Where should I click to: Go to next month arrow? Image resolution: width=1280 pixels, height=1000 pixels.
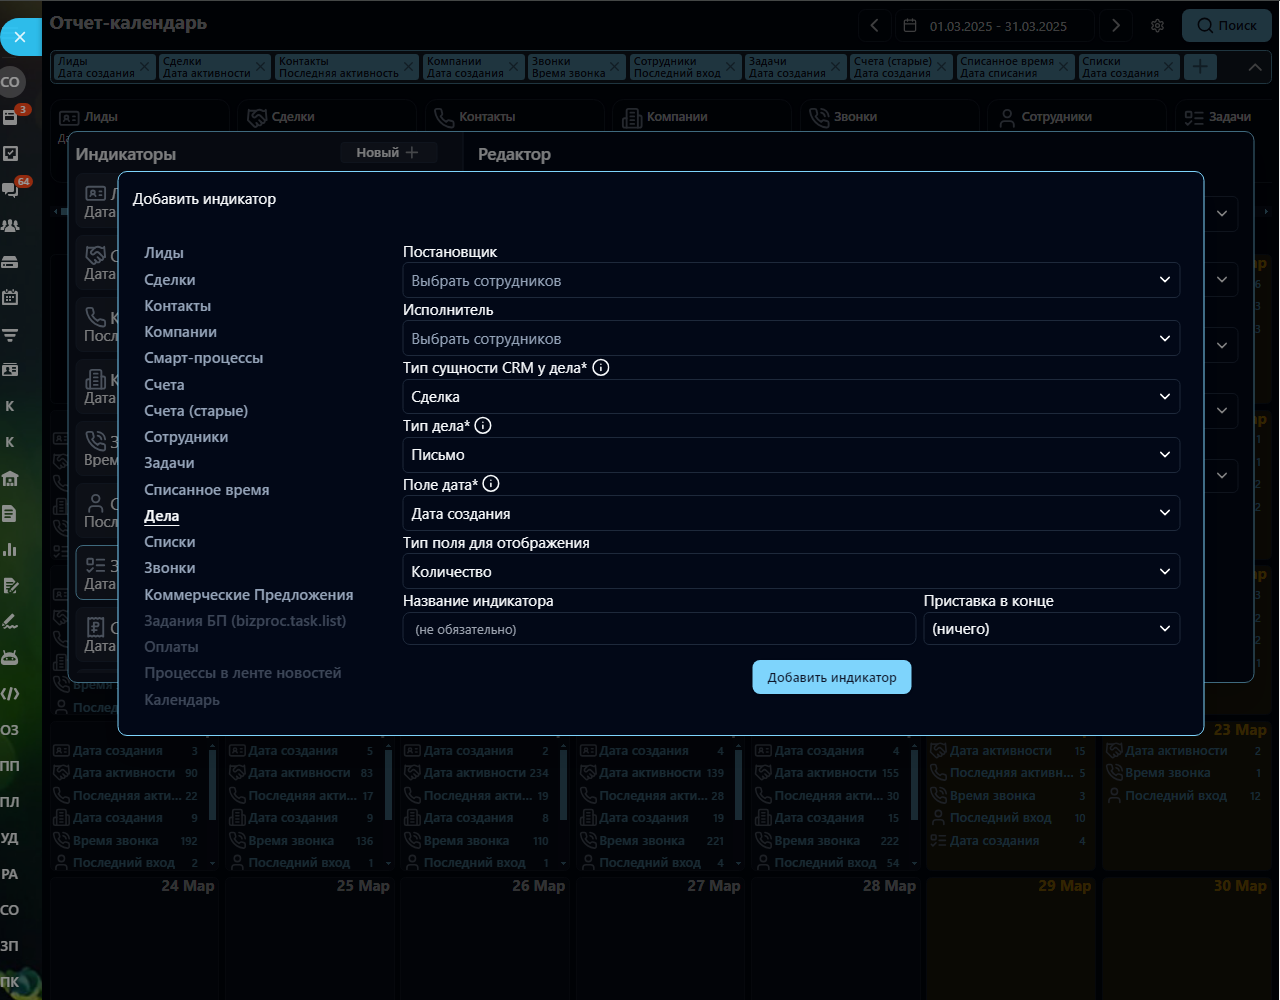[1116, 26]
